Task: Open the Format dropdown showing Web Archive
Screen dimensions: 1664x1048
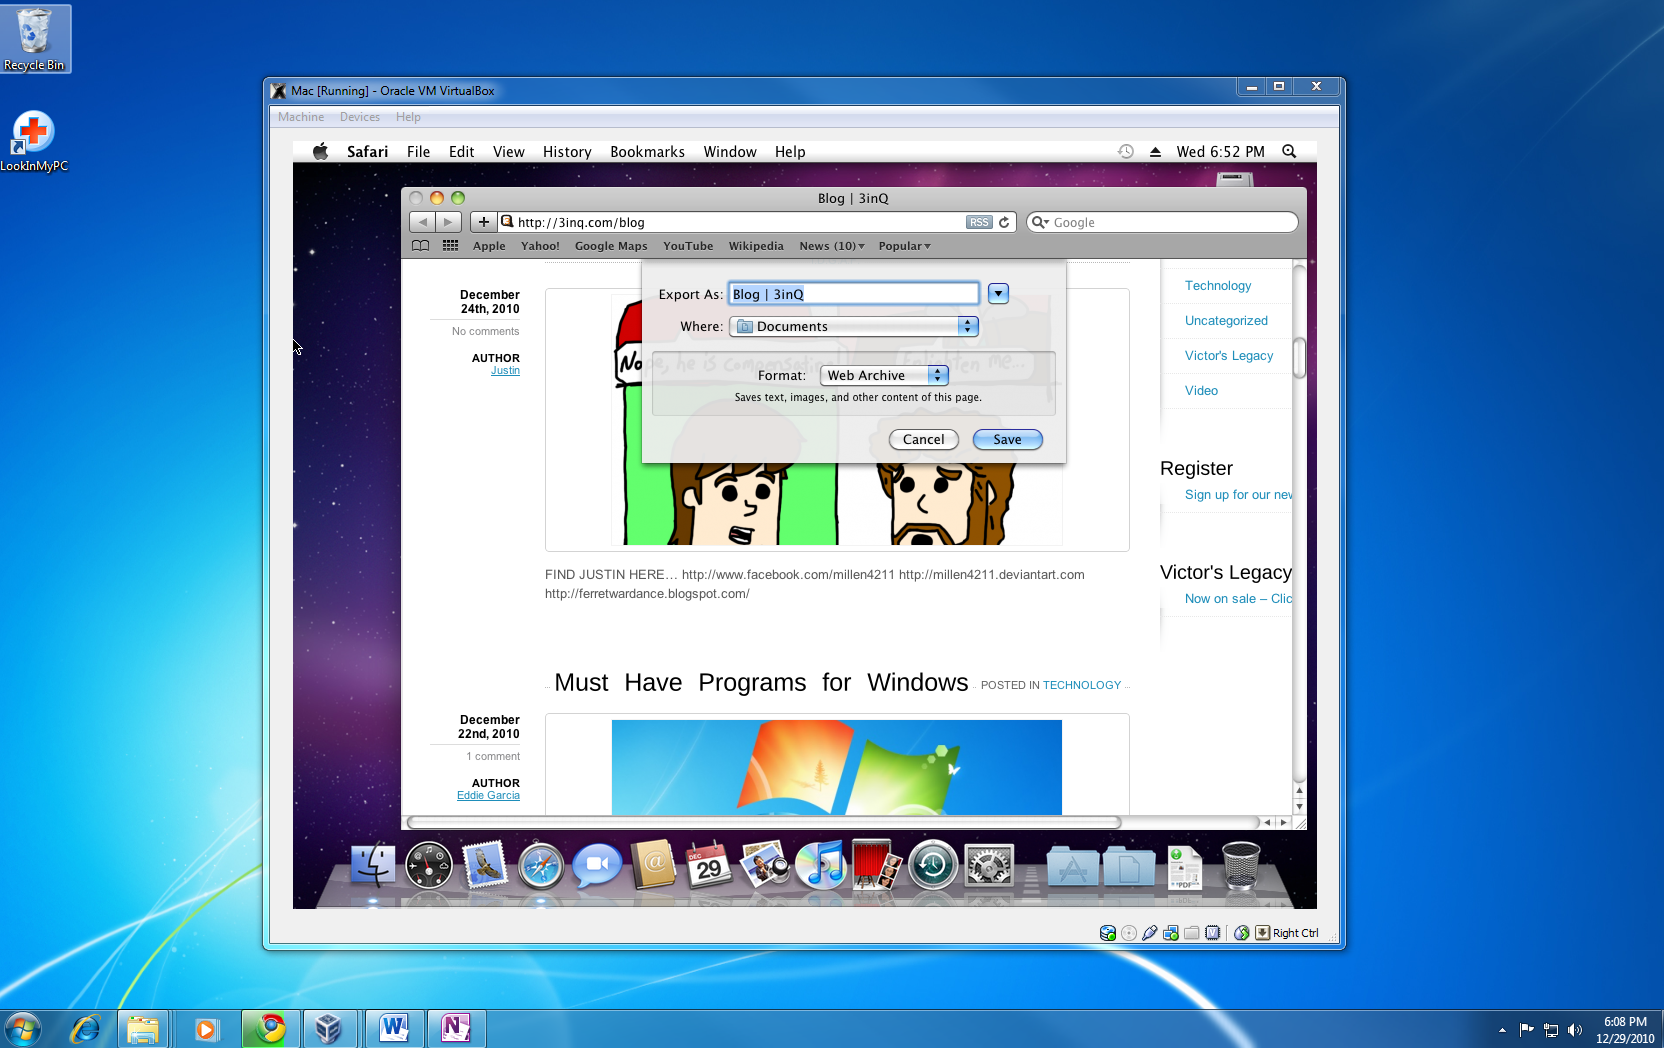Action: 884,375
